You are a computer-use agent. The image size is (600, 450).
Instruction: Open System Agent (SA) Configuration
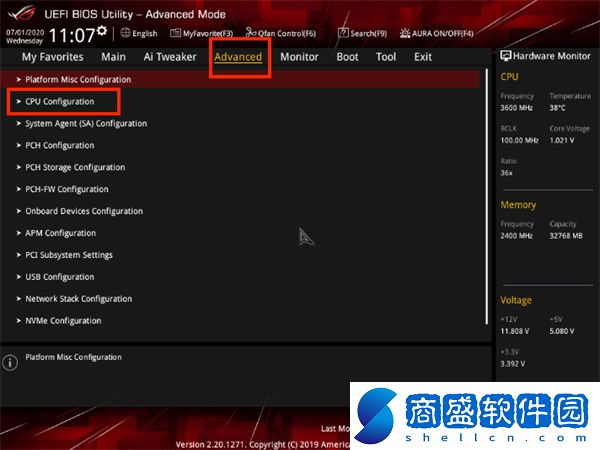click(86, 124)
